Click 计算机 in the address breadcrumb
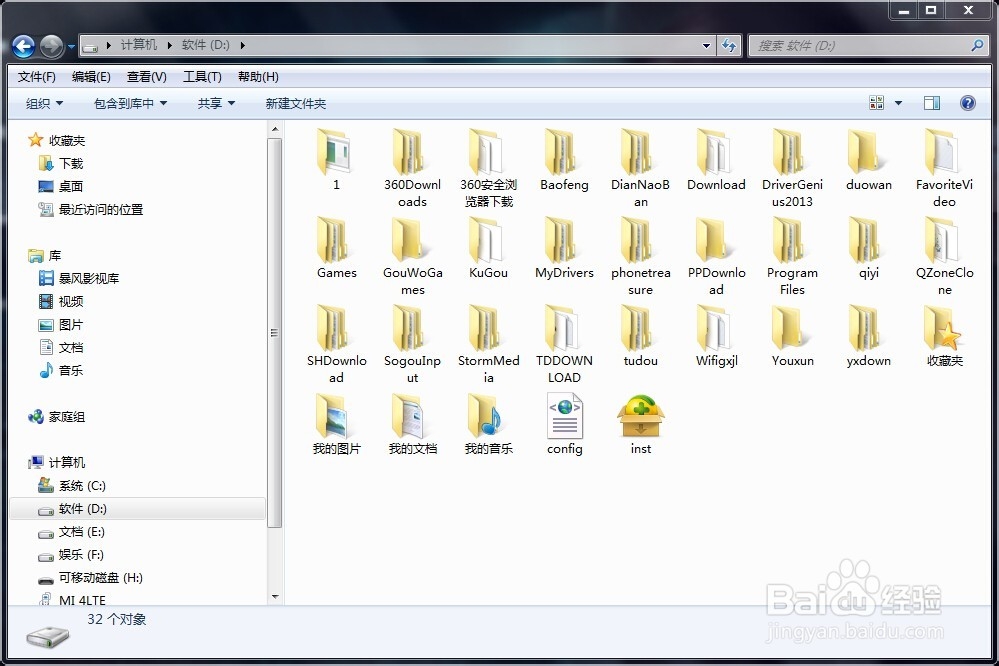 point(138,45)
